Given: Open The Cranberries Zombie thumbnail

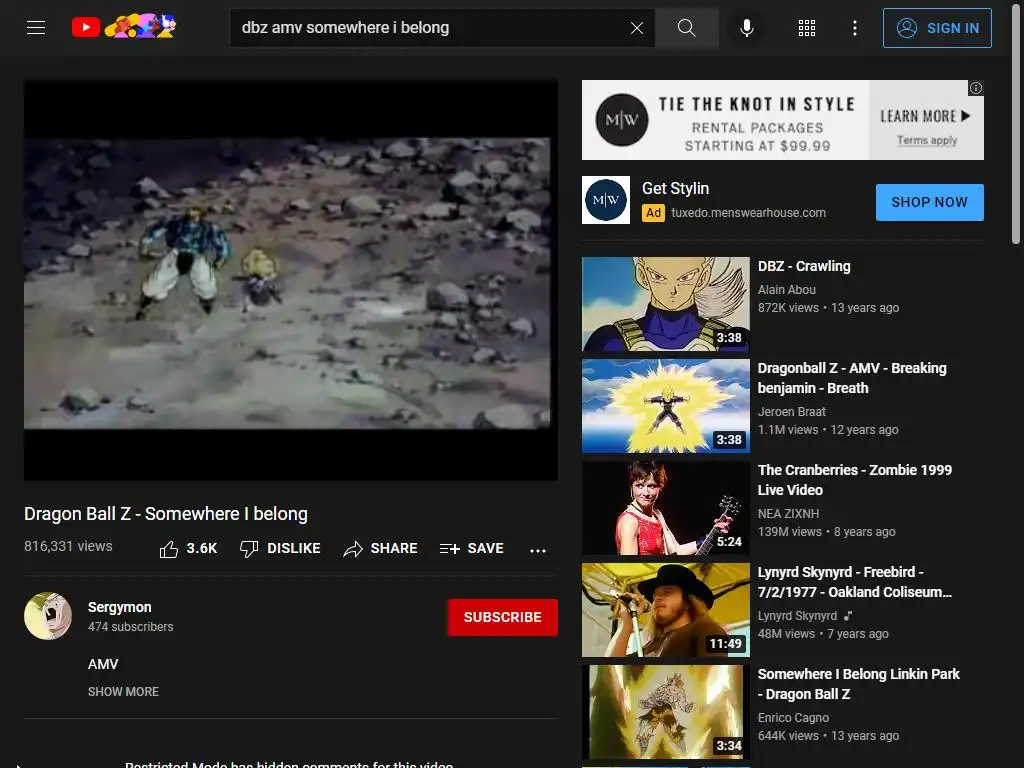Looking at the screenshot, I should click(665, 507).
